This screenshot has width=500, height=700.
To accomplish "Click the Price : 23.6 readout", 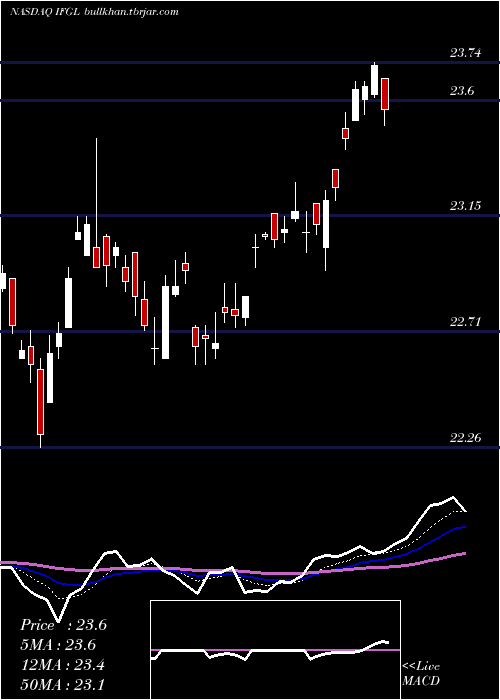I will pyautogui.click(x=63, y=625).
